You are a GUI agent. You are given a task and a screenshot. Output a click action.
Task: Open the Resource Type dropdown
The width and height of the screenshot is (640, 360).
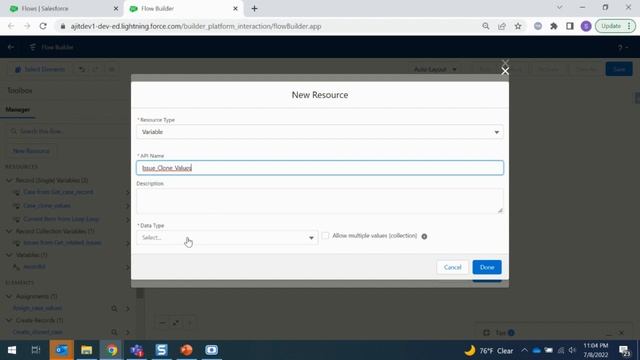[x=320, y=132]
